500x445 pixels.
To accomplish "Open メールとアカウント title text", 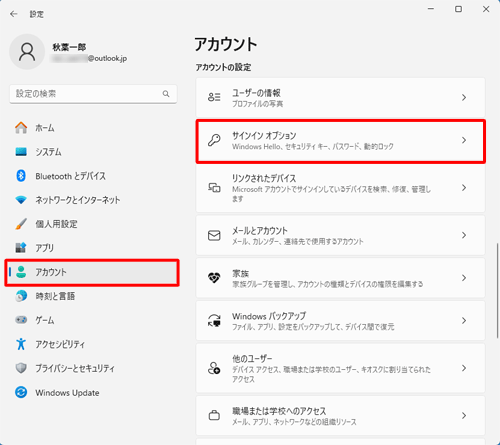I will point(260,231).
